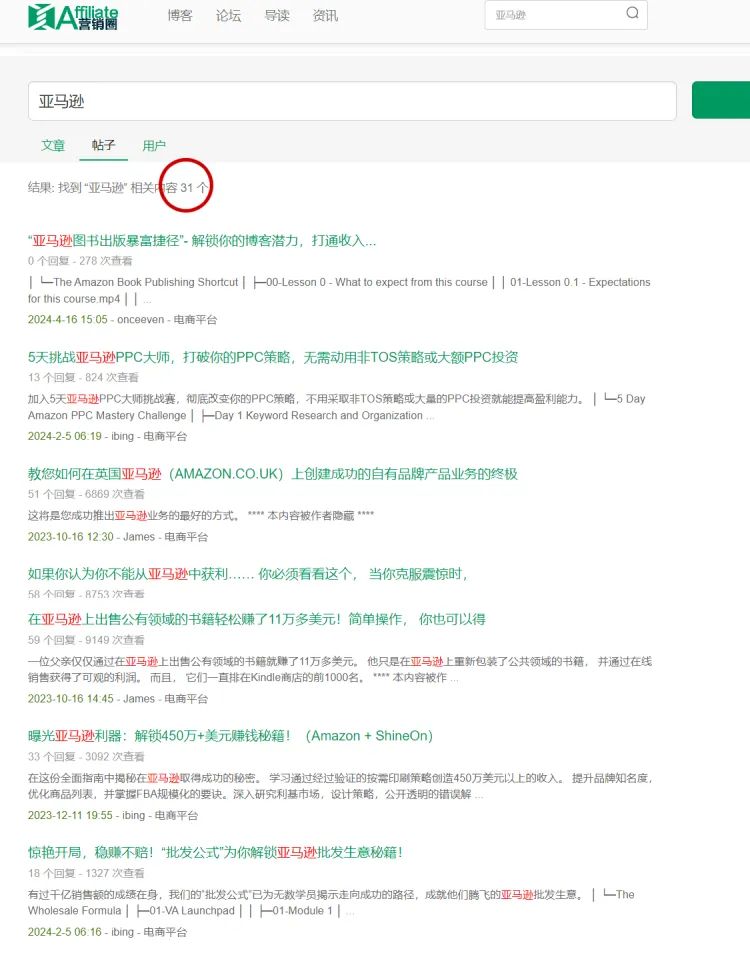
Task: Click date "2024-2-5 06:19"
Action: point(65,436)
